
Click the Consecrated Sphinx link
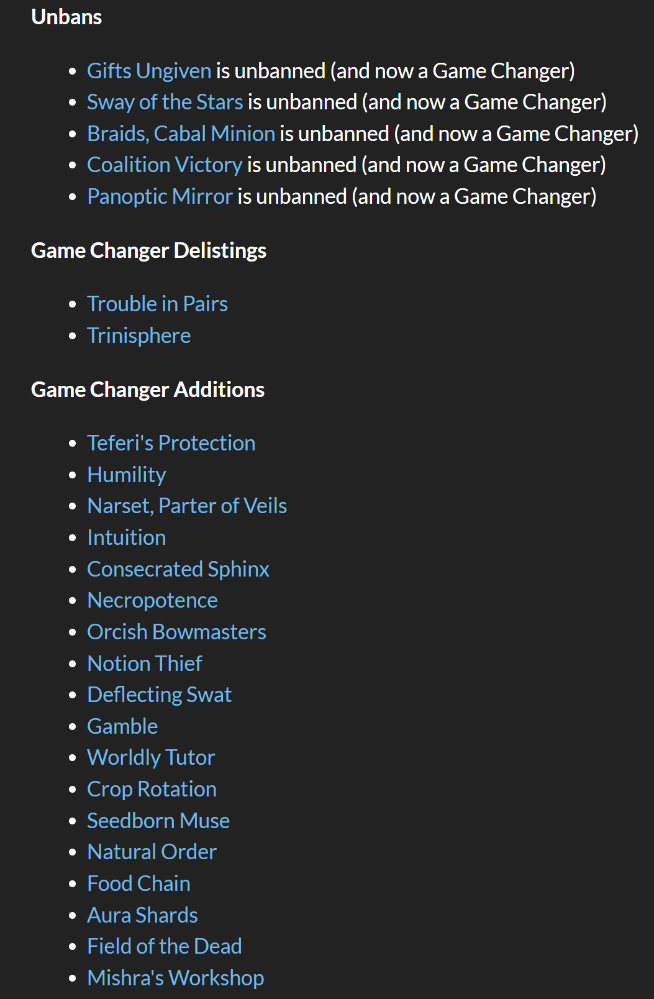tap(178, 569)
